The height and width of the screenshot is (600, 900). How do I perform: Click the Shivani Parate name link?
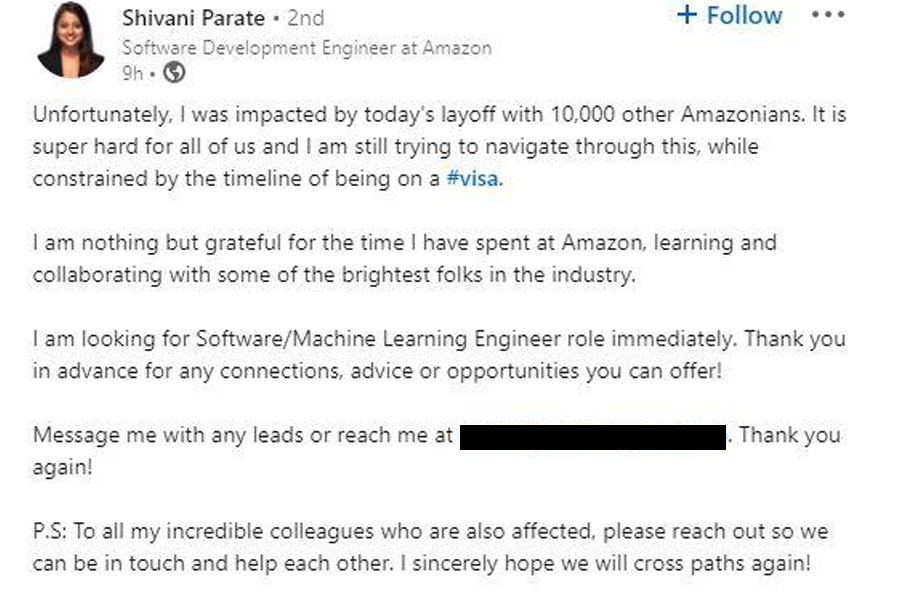194,18
